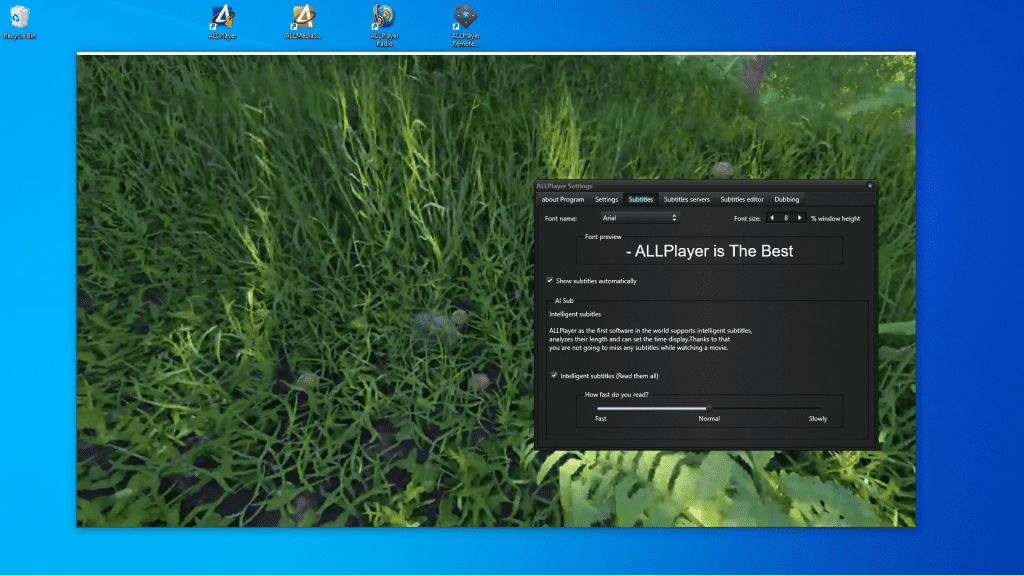Click the reading speed slider handle

pyautogui.click(x=709, y=408)
